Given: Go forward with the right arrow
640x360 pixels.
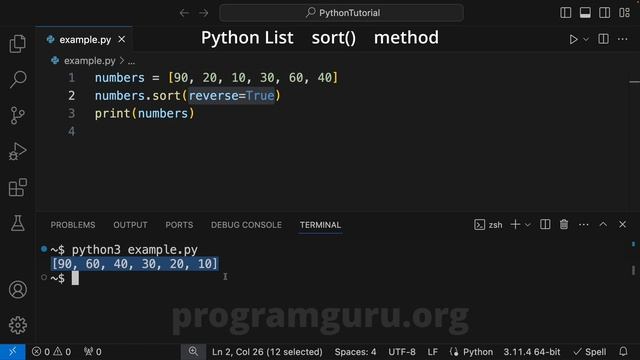Looking at the screenshot, I should (x=203, y=13).
